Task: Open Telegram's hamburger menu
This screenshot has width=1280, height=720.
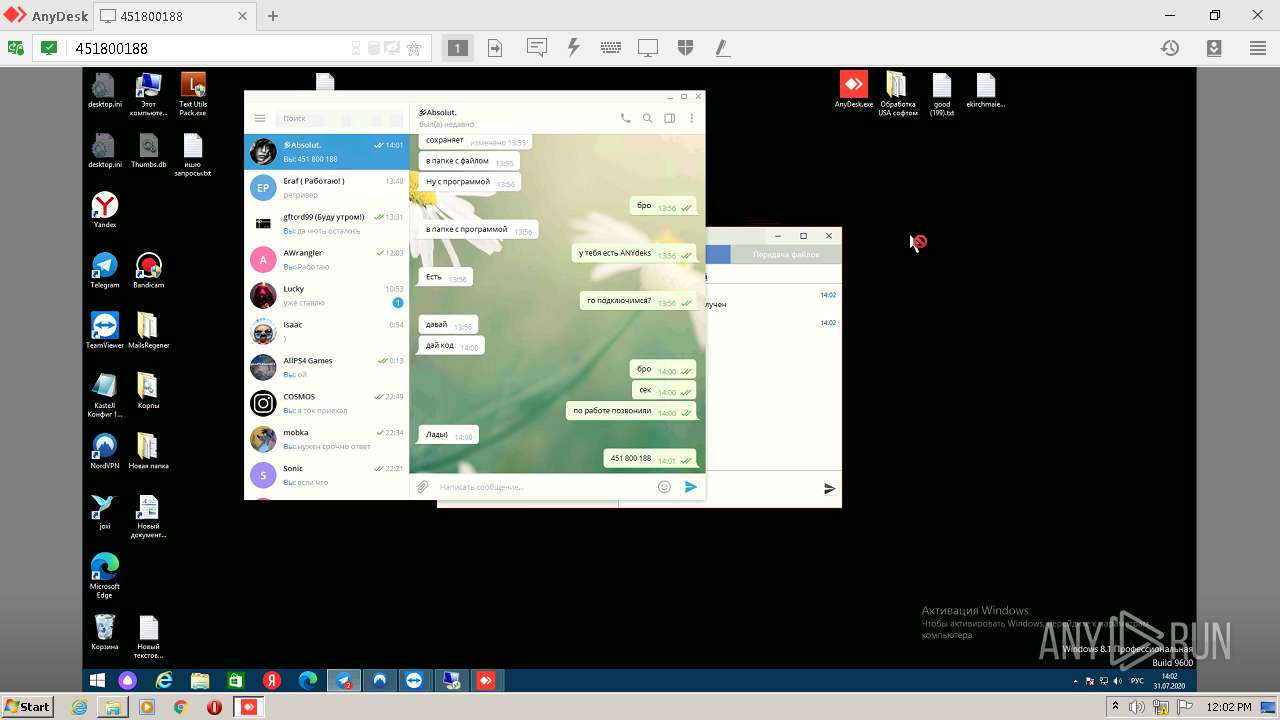Action: point(260,118)
